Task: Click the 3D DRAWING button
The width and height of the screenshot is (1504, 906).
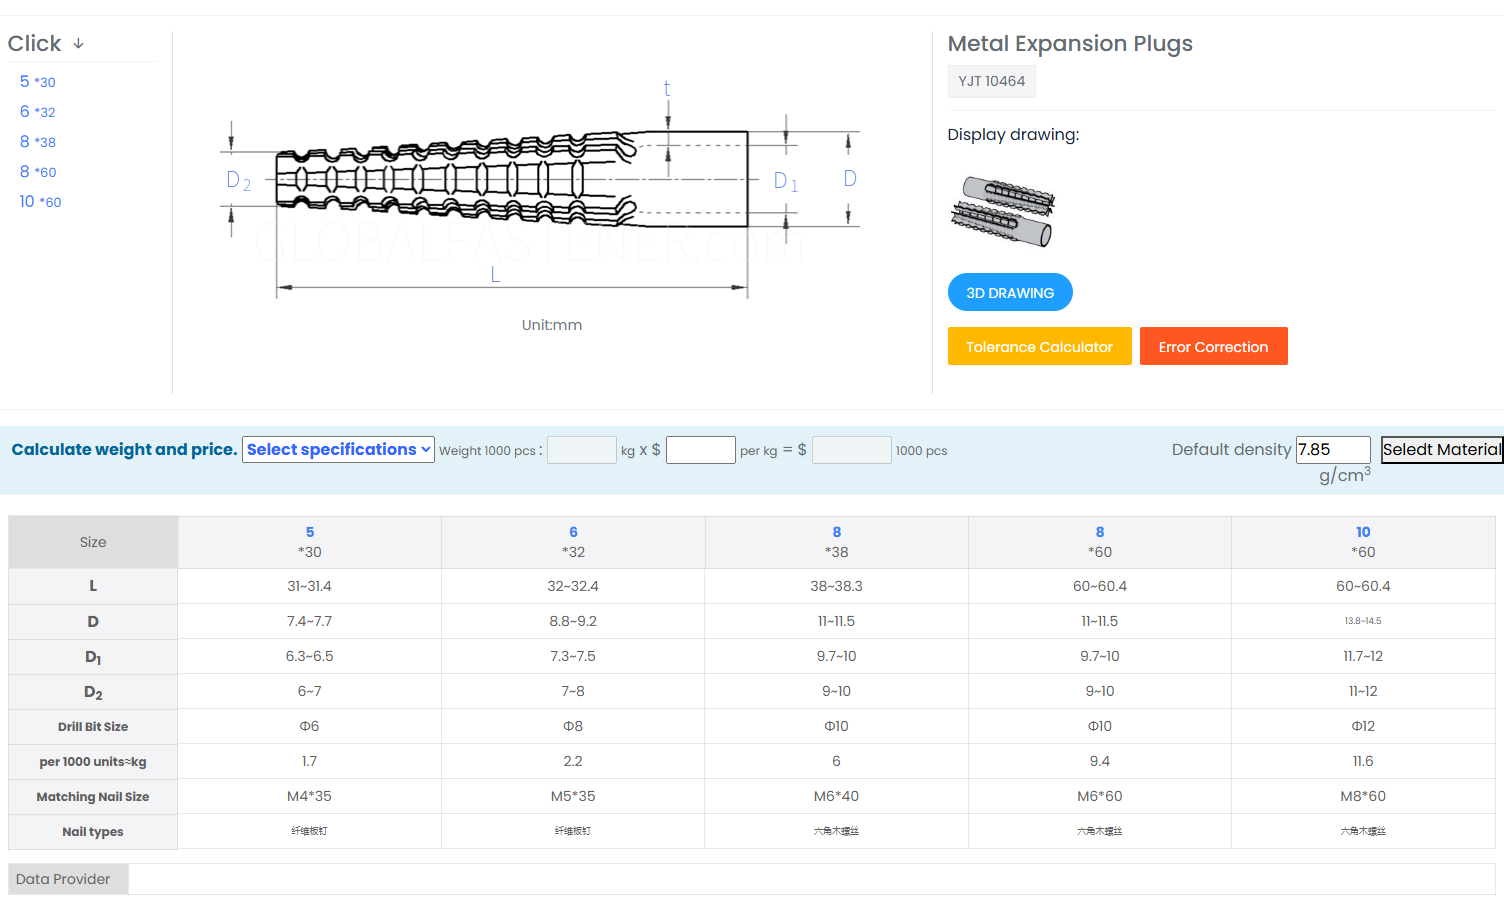Action: 1010,292
